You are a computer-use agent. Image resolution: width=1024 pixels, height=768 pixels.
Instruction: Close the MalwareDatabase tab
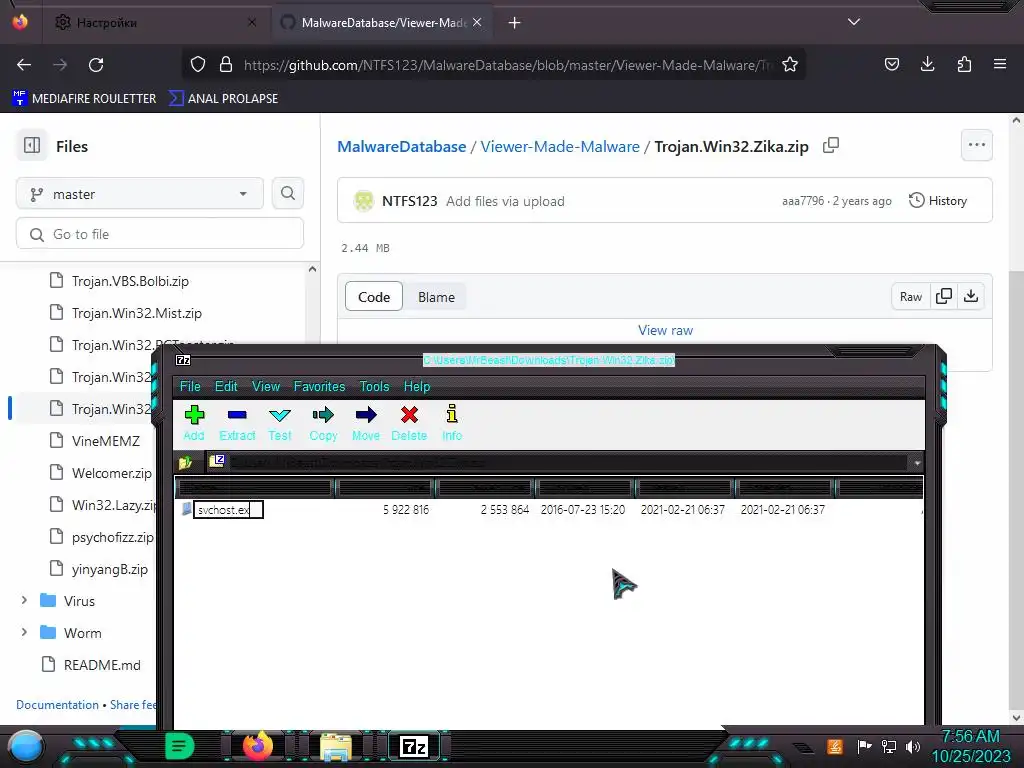tap(477, 22)
